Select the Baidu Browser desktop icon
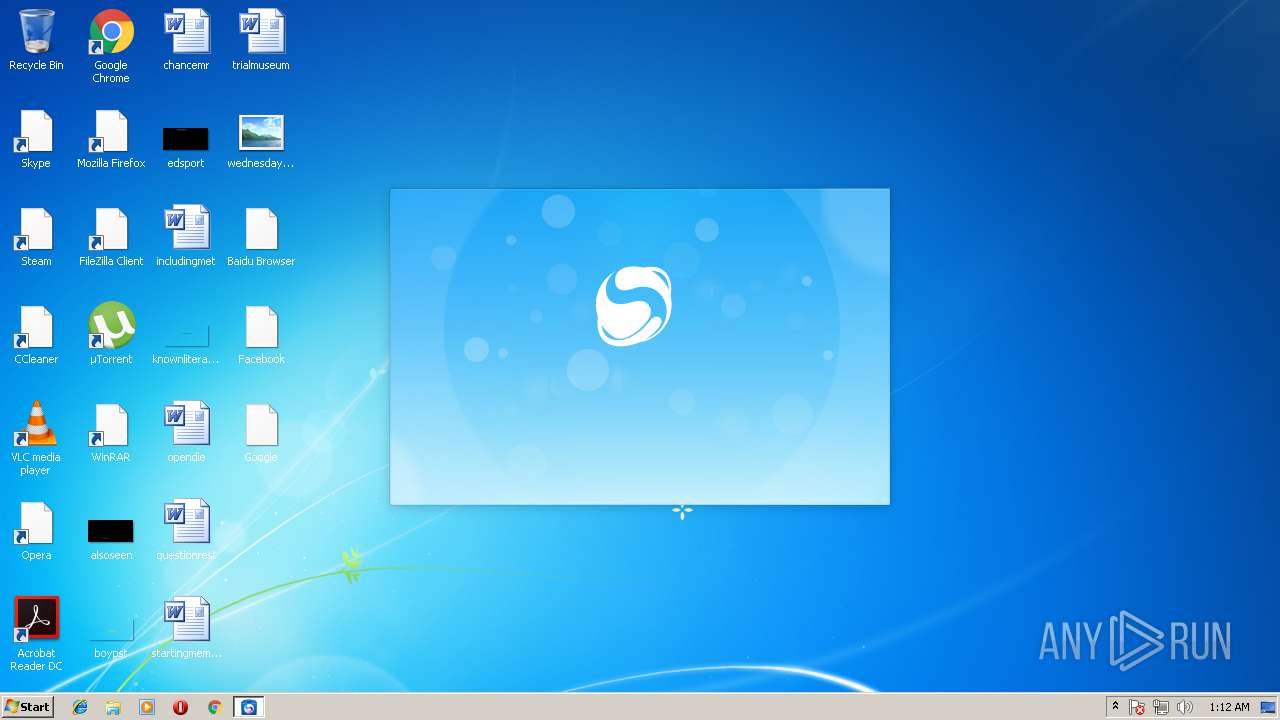 coord(261,236)
